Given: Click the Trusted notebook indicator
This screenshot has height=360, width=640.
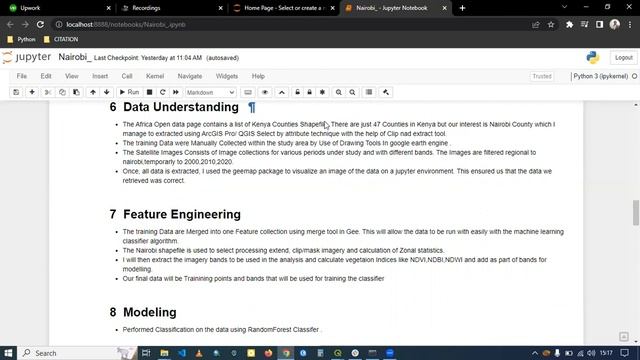Looking at the screenshot, I should 542,76.
